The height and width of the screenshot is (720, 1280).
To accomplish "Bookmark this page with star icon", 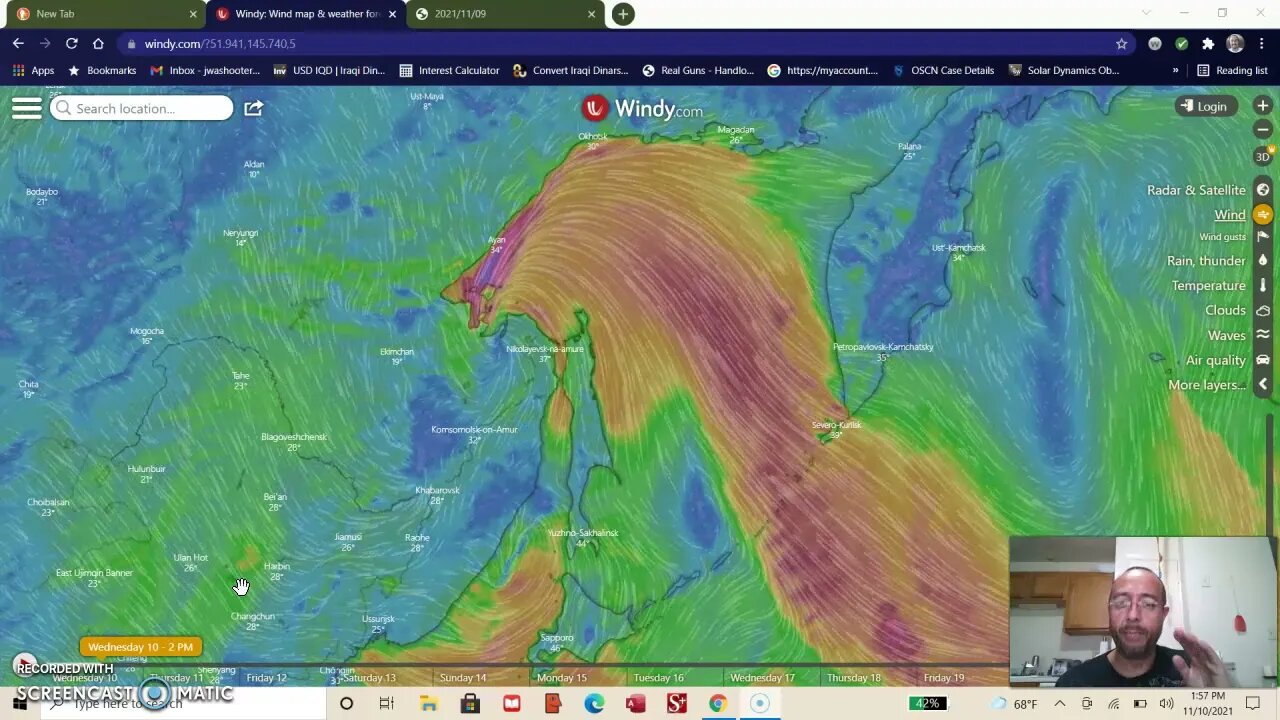I will [x=1121, y=44].
